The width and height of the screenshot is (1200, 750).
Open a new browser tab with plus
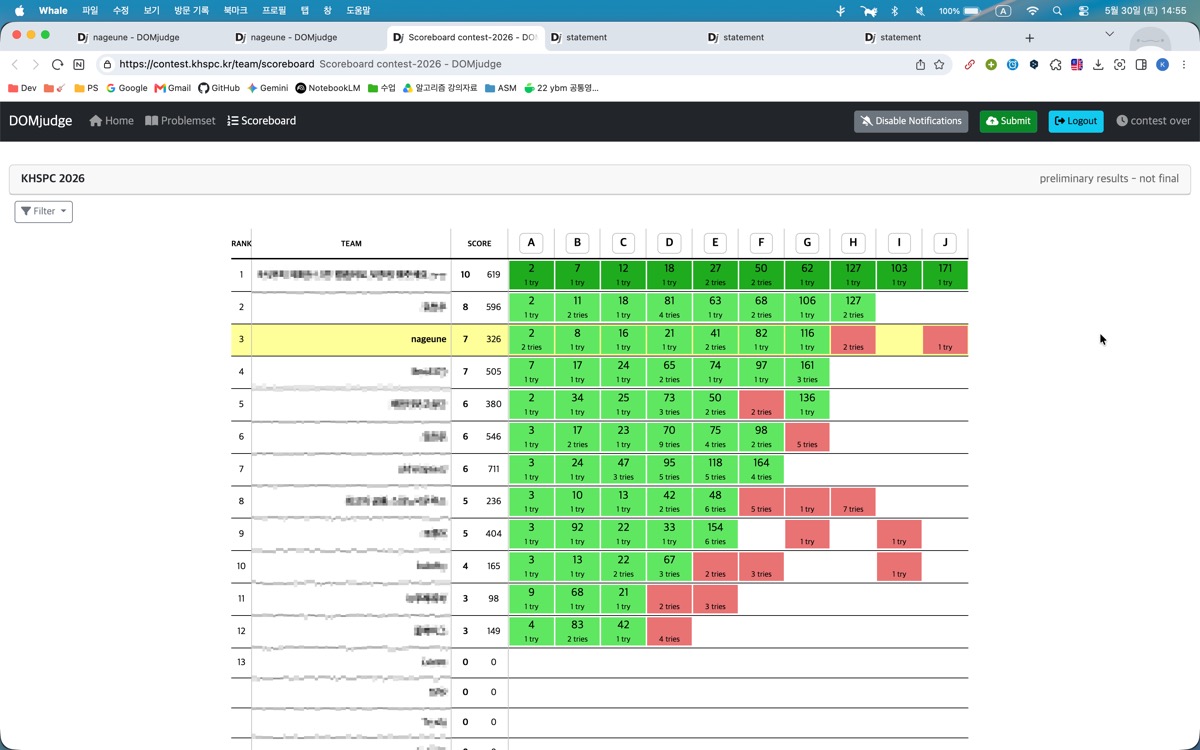[1030, 38]
